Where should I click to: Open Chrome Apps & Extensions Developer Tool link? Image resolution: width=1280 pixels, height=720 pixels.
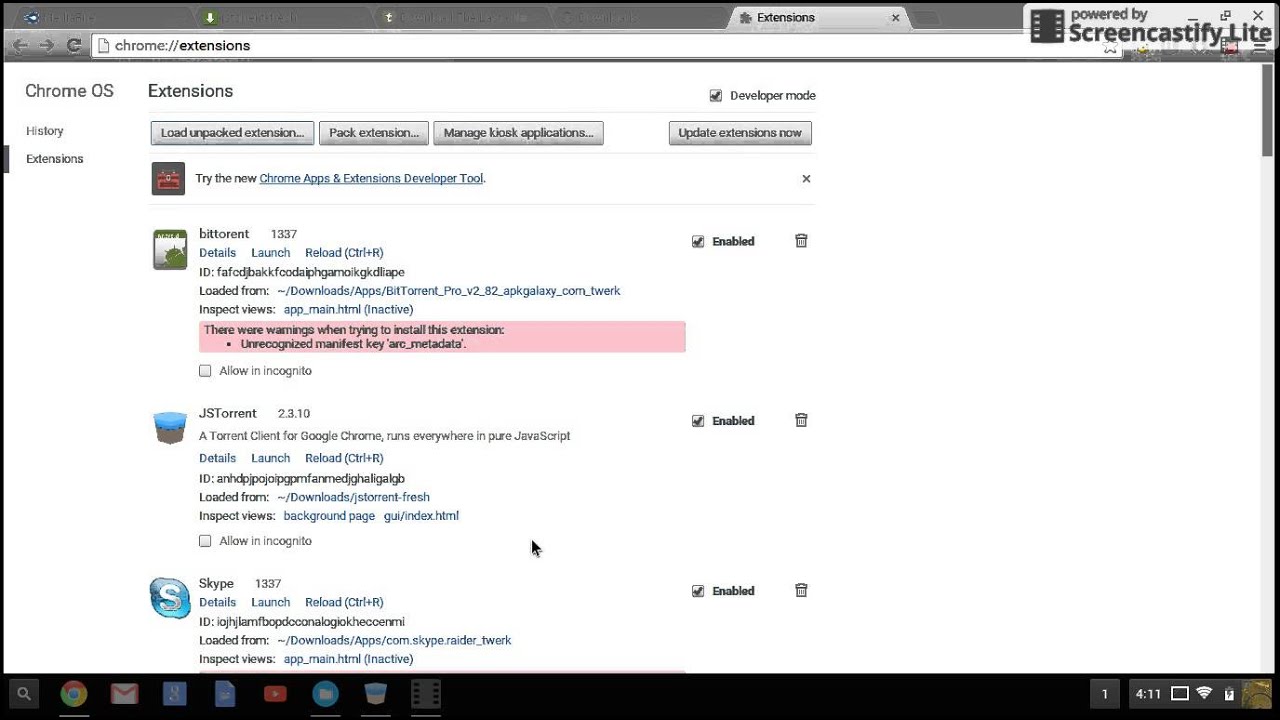371,178
